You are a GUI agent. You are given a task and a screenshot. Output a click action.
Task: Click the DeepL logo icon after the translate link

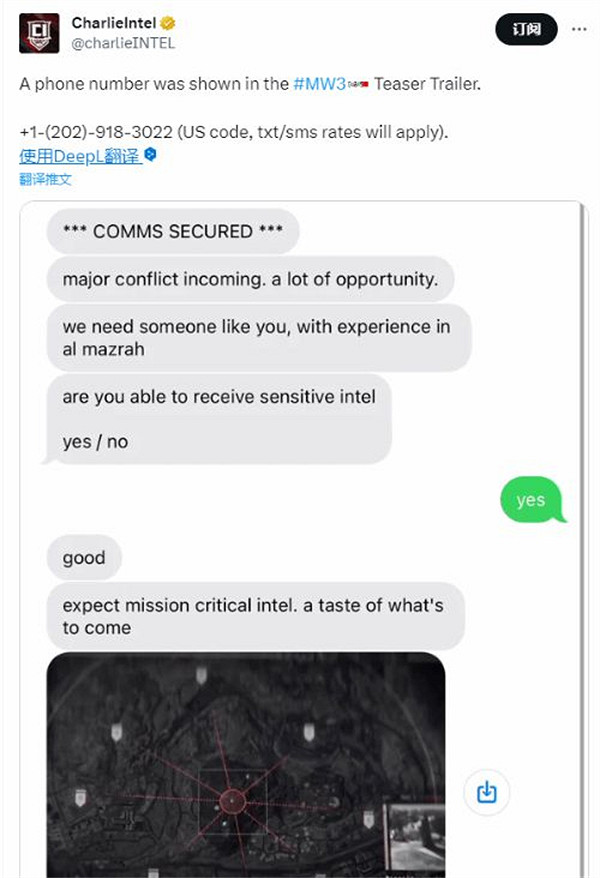(x=151, y=154)
